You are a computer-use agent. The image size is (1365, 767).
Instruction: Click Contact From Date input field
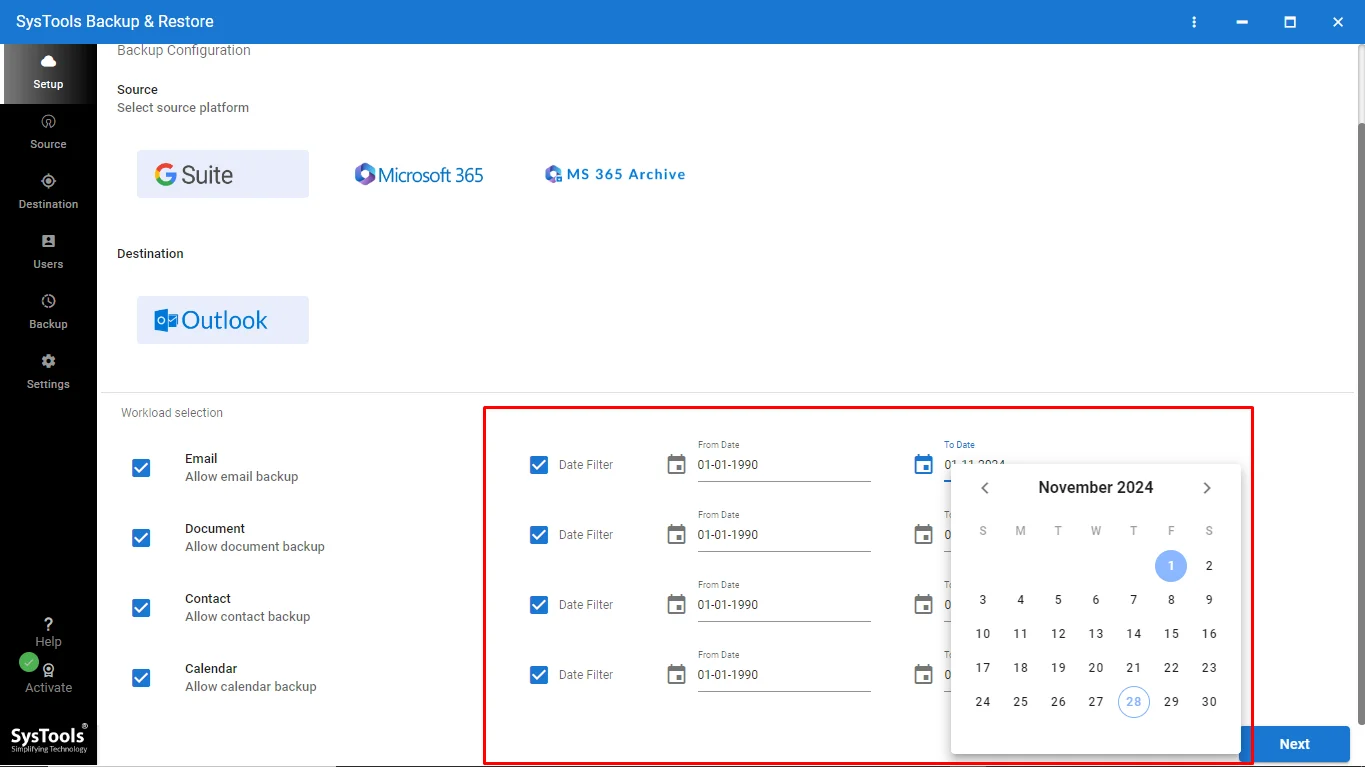784,605
